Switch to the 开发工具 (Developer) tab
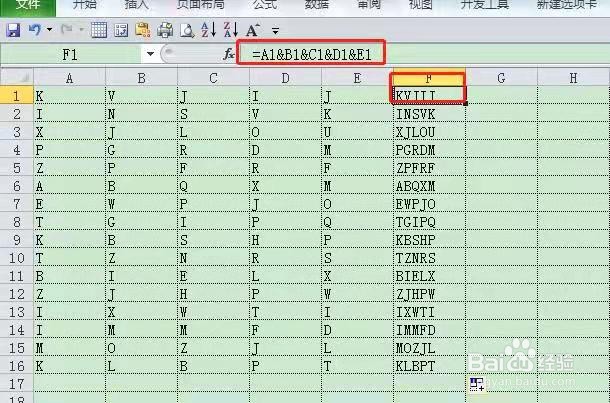Screen dimensions: 610x403 (x=485, y=5)
